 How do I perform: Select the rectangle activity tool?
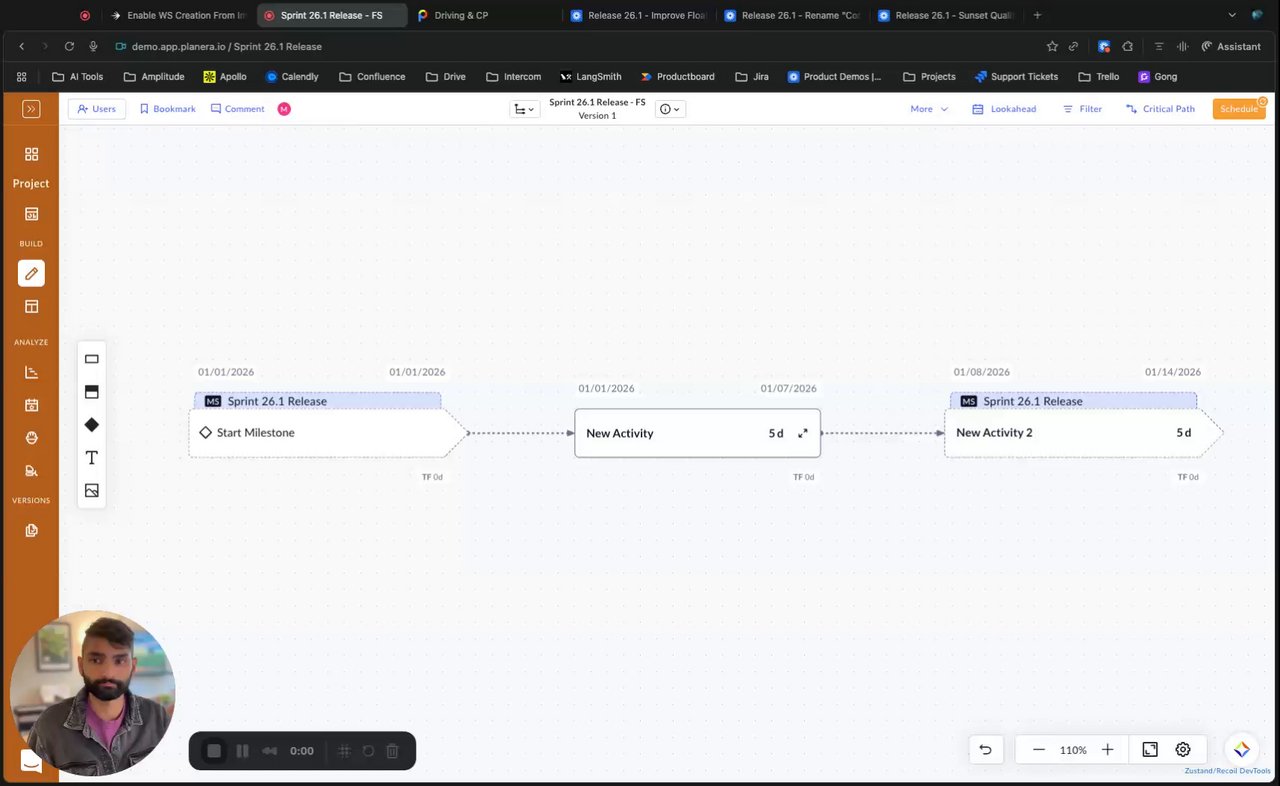(92, 359)
